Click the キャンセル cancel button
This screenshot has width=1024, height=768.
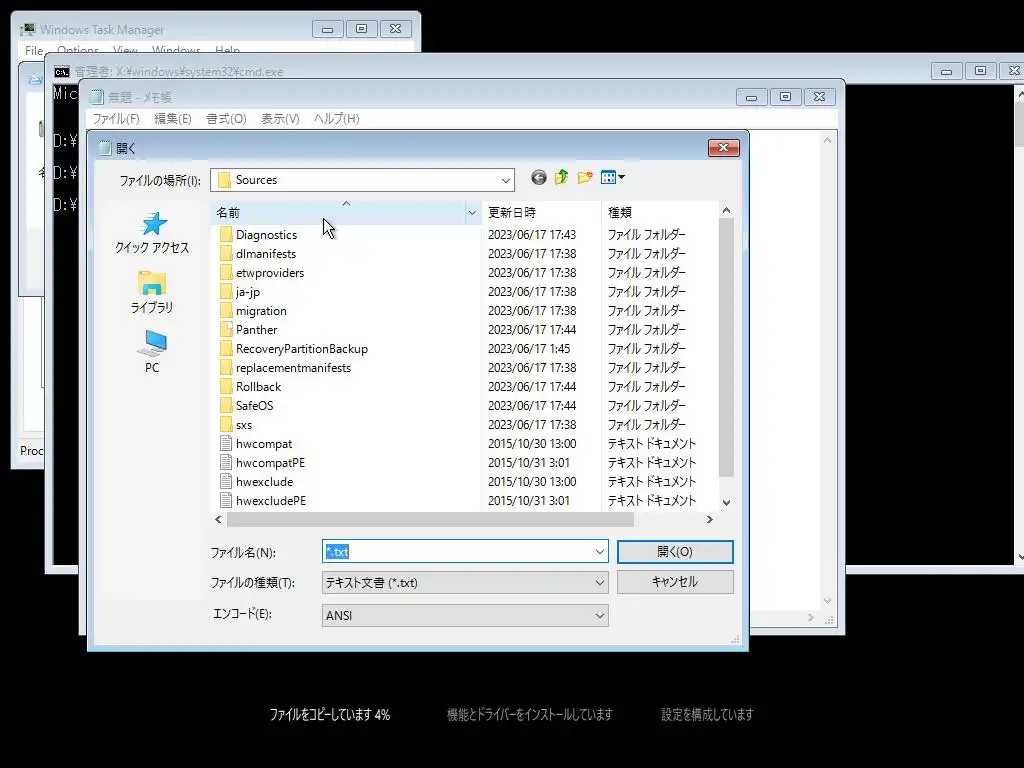[x=675, y=582]
